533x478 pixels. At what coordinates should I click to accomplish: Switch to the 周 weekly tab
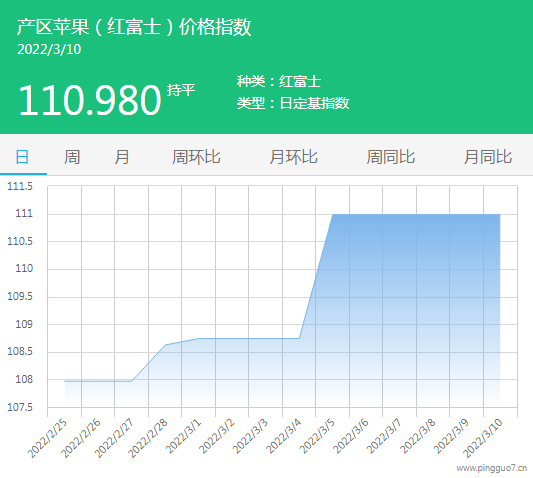72,157
